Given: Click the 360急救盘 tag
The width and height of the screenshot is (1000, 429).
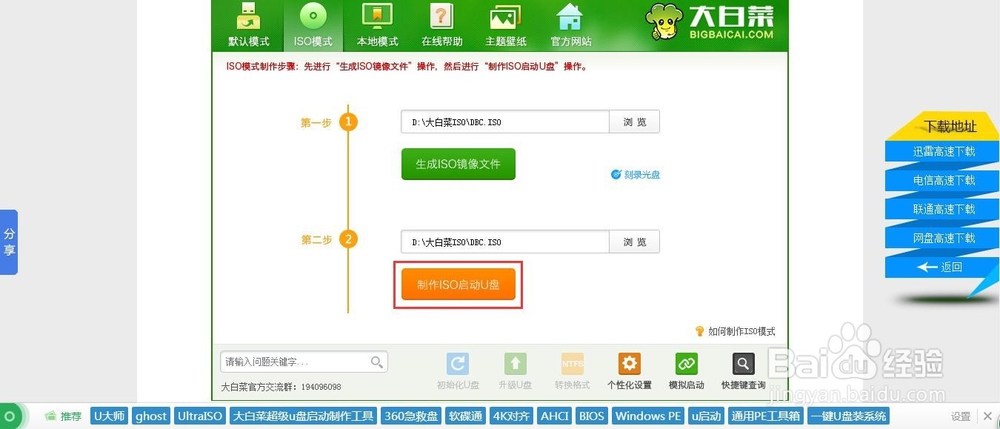Looking at the screenshot, I should coord(411,416).
